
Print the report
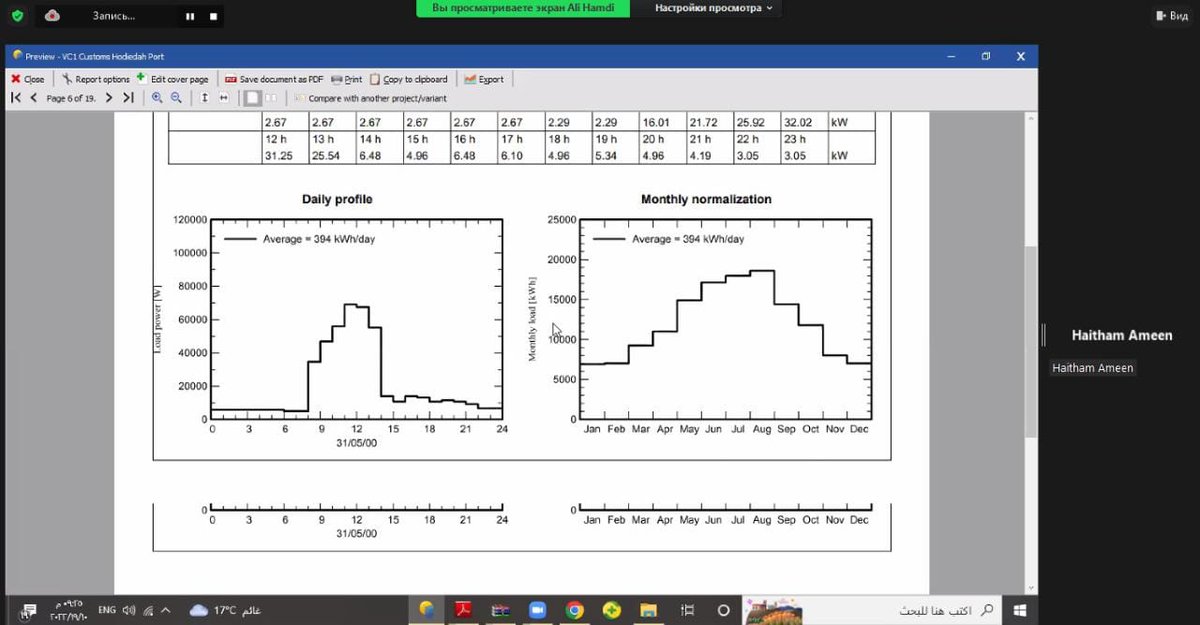[346, 79]
